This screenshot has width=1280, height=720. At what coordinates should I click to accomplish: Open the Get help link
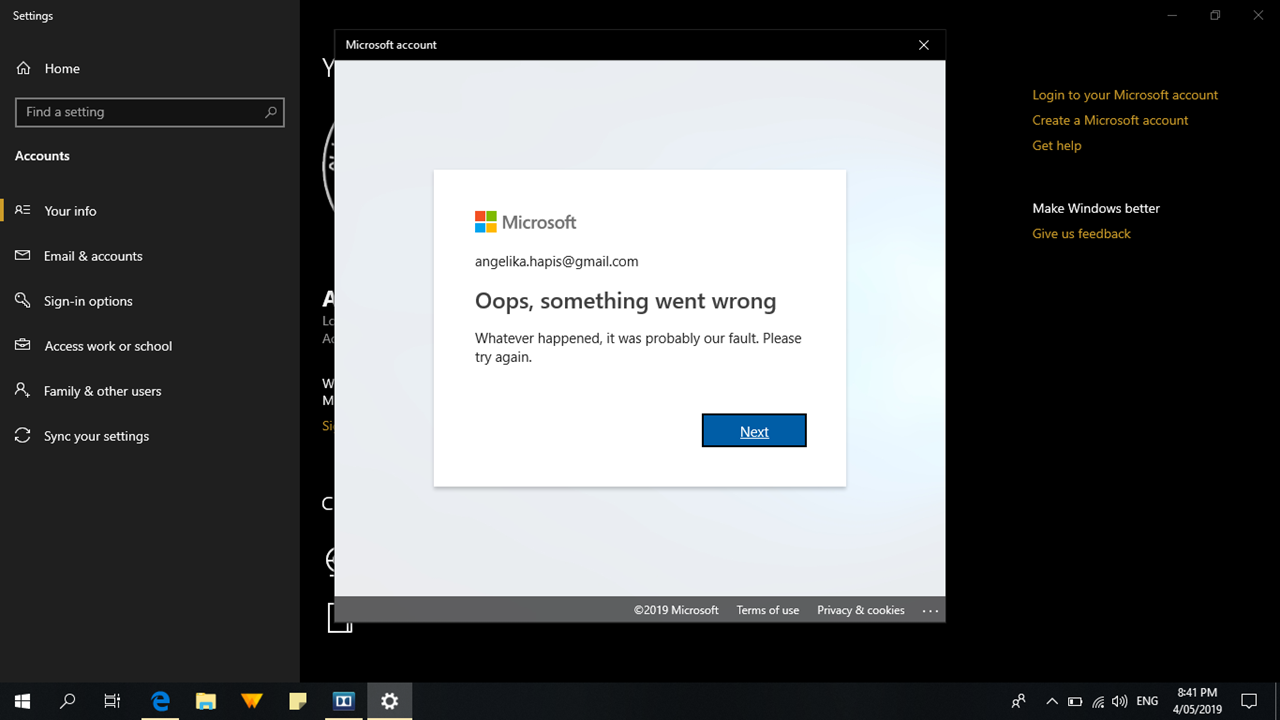point(1056,145)
